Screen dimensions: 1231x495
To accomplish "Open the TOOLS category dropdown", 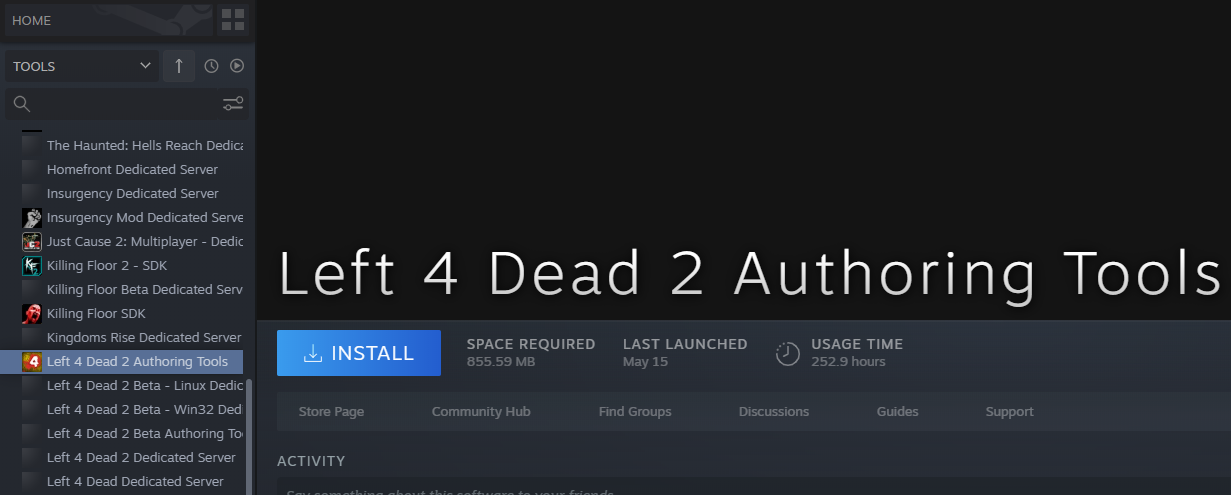I will click(x=81, y=66).
